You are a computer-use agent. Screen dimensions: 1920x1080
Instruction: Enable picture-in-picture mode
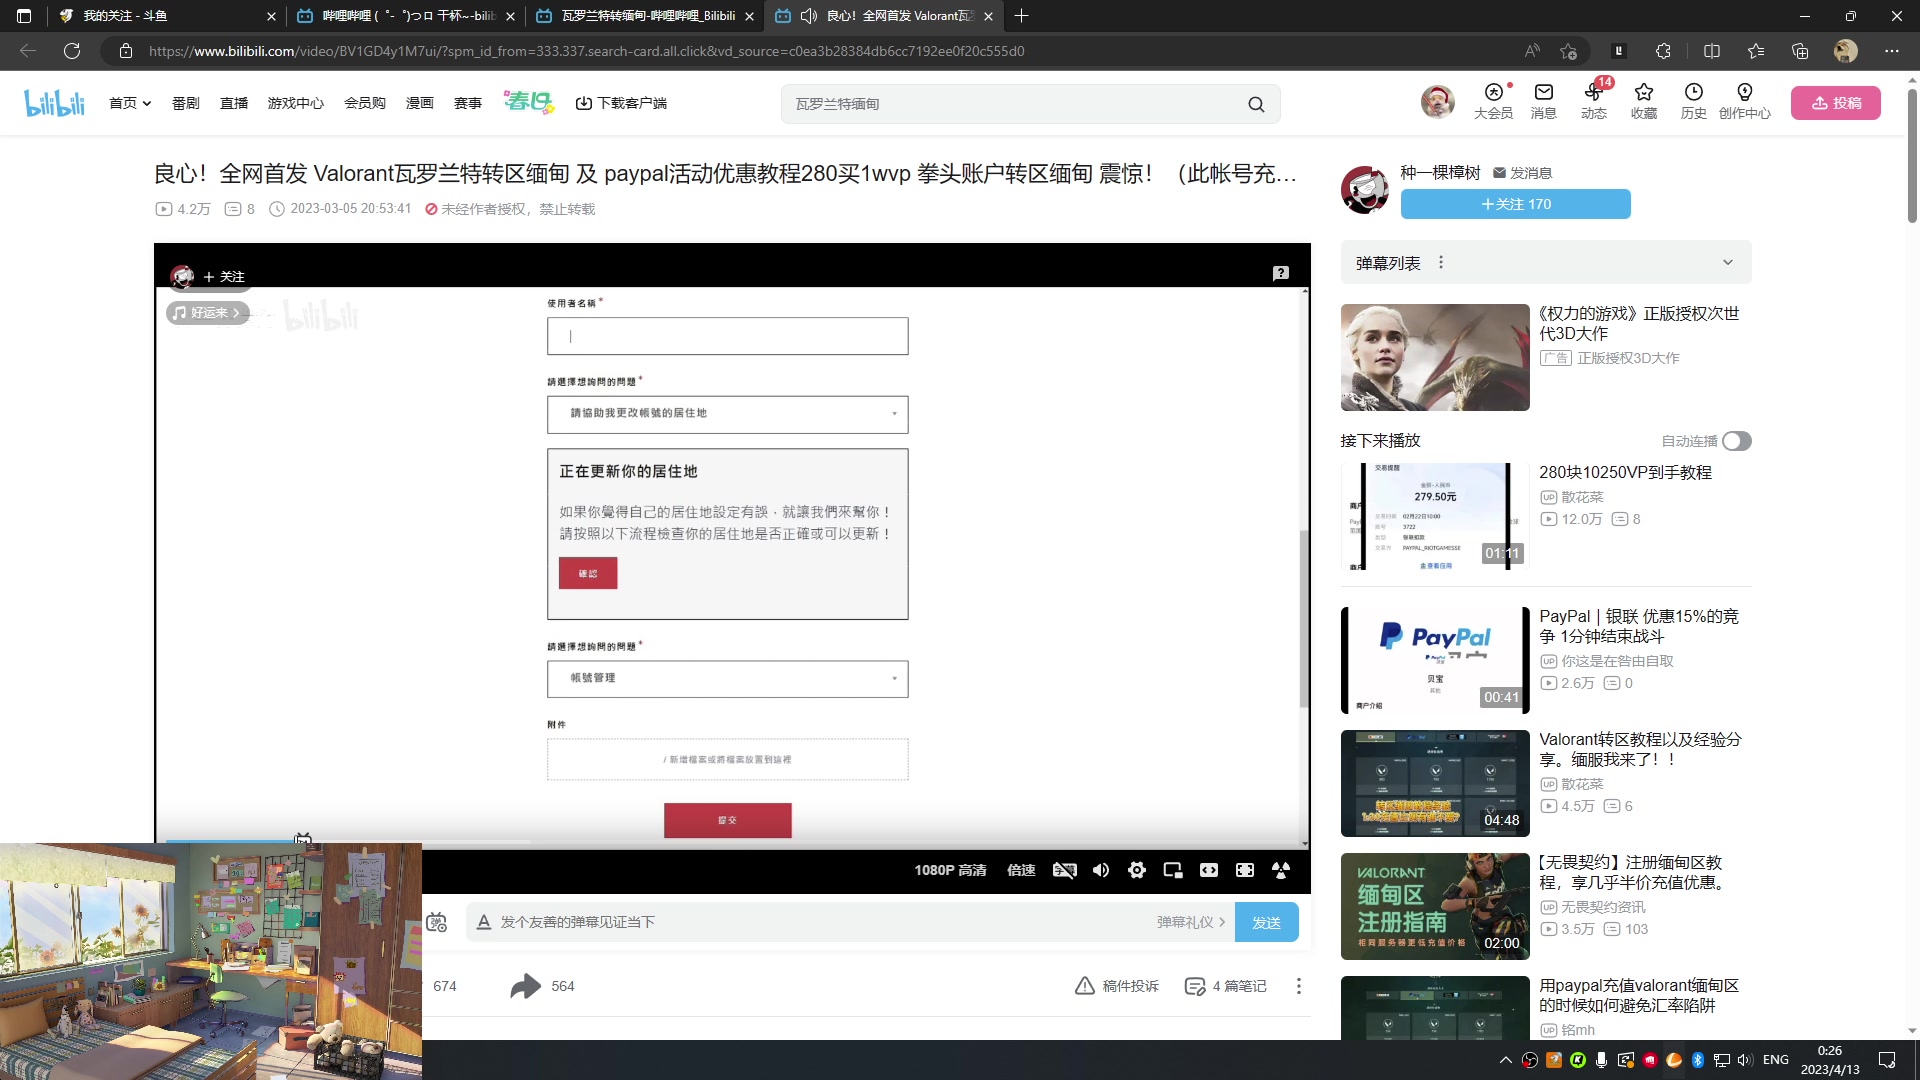1173,870
